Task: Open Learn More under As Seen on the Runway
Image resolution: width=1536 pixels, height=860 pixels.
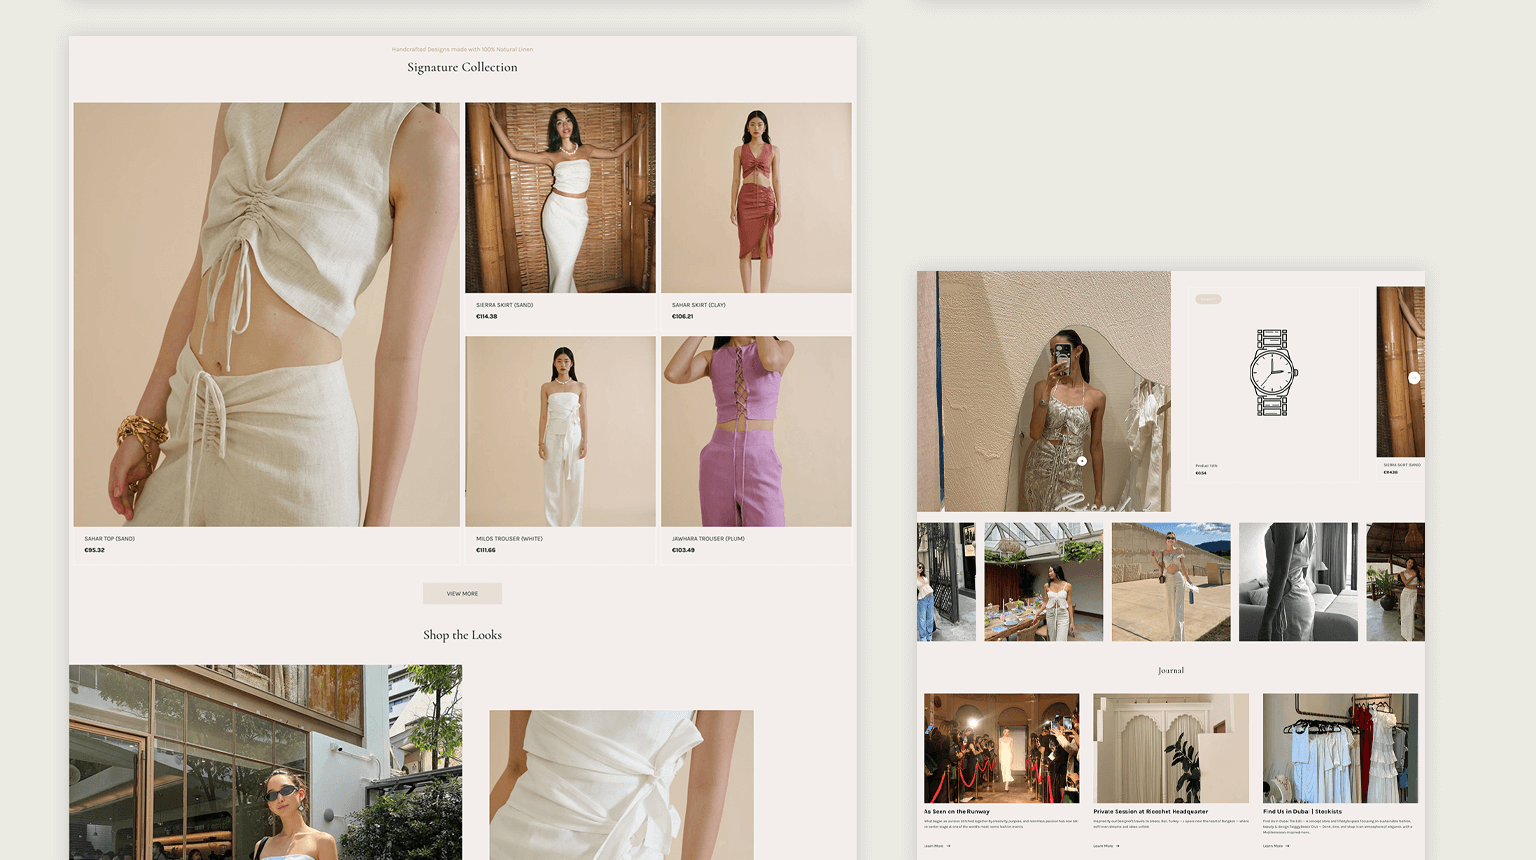Action: click(x=937, y=846)
